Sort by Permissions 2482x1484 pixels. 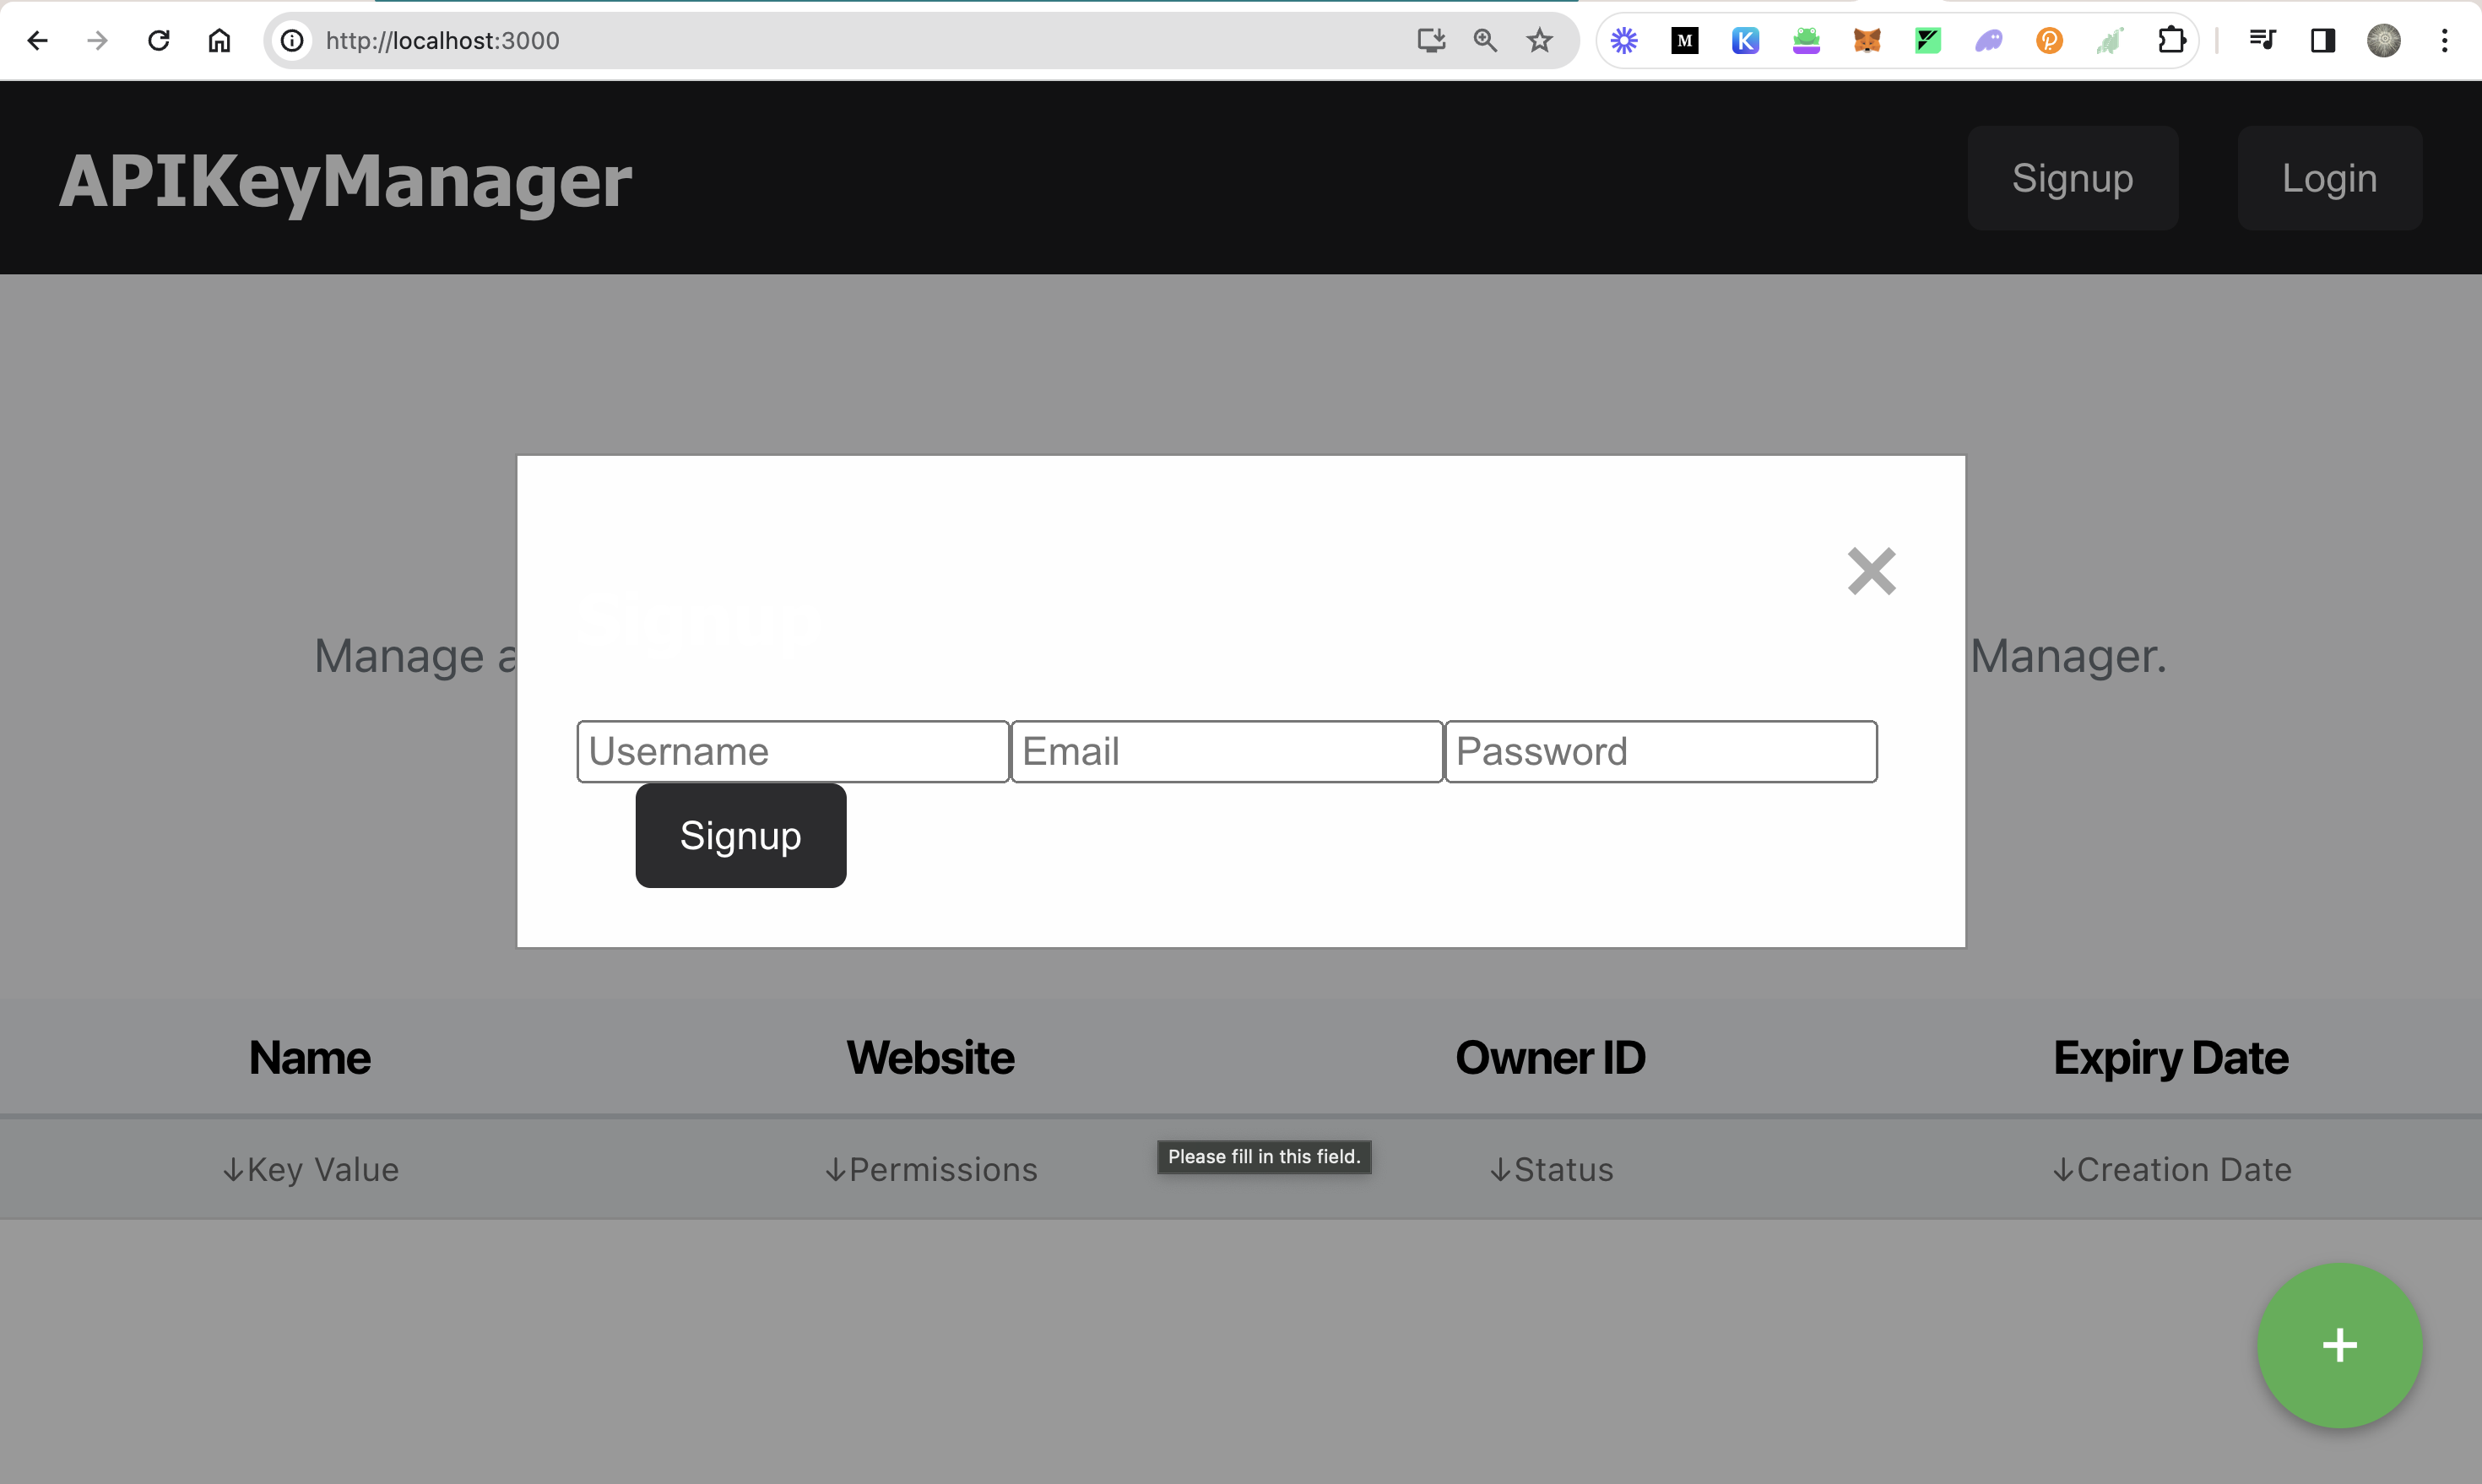[x=930, y=1169]
